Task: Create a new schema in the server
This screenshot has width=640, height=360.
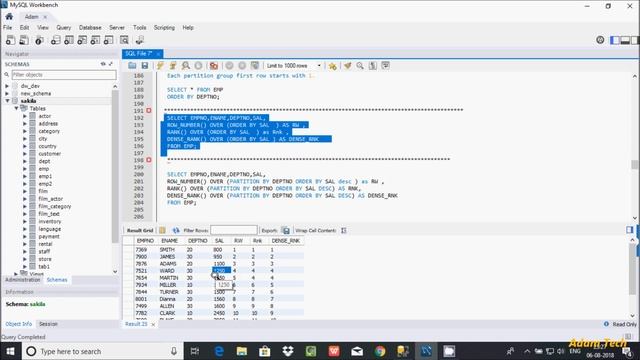Action: 56,40
